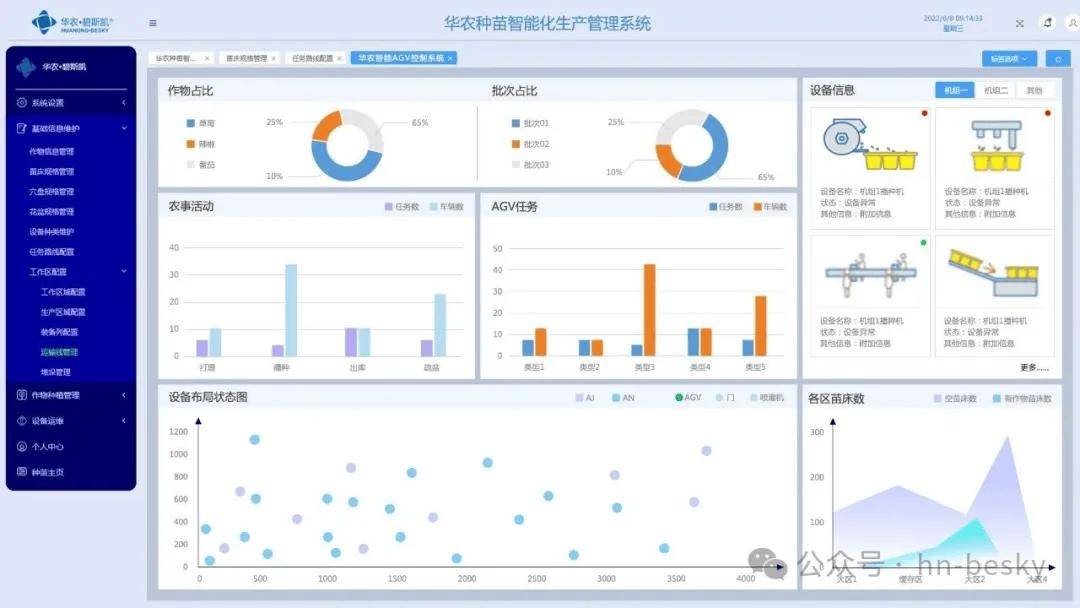Open notifications with the bell icon
This screenshot has width=1080, height=608.
1048,23
